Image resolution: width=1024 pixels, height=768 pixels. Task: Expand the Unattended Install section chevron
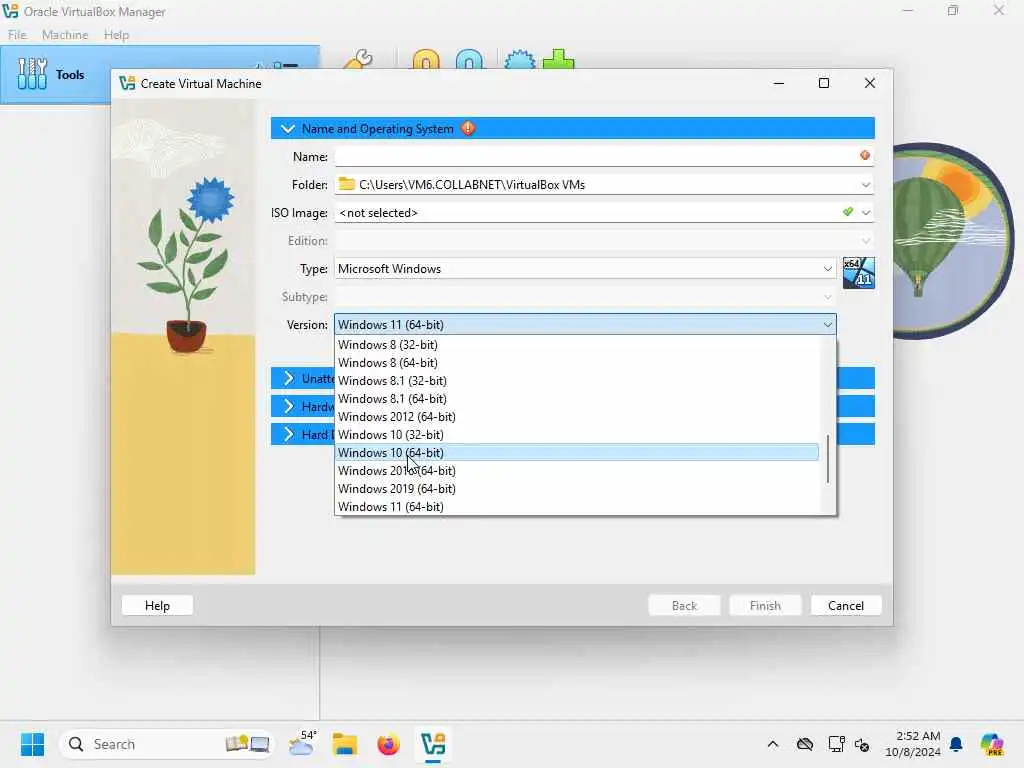pos(289,379)
